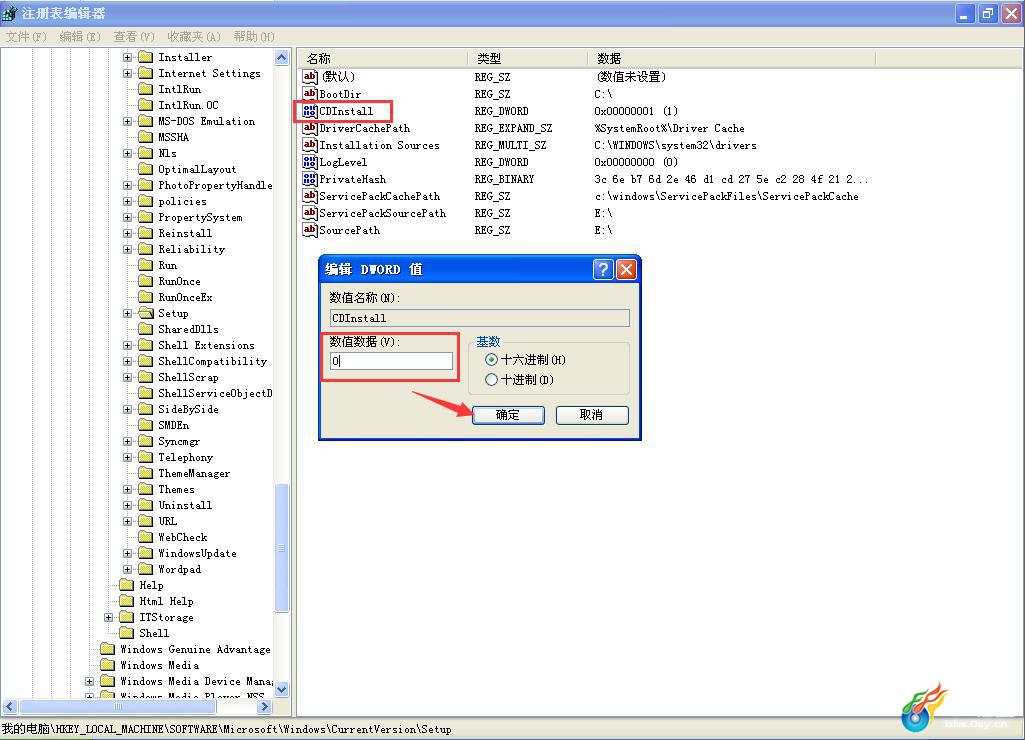
Task: Click the 数值名称 CDInstall name field
Action: (x=480, y=318)
